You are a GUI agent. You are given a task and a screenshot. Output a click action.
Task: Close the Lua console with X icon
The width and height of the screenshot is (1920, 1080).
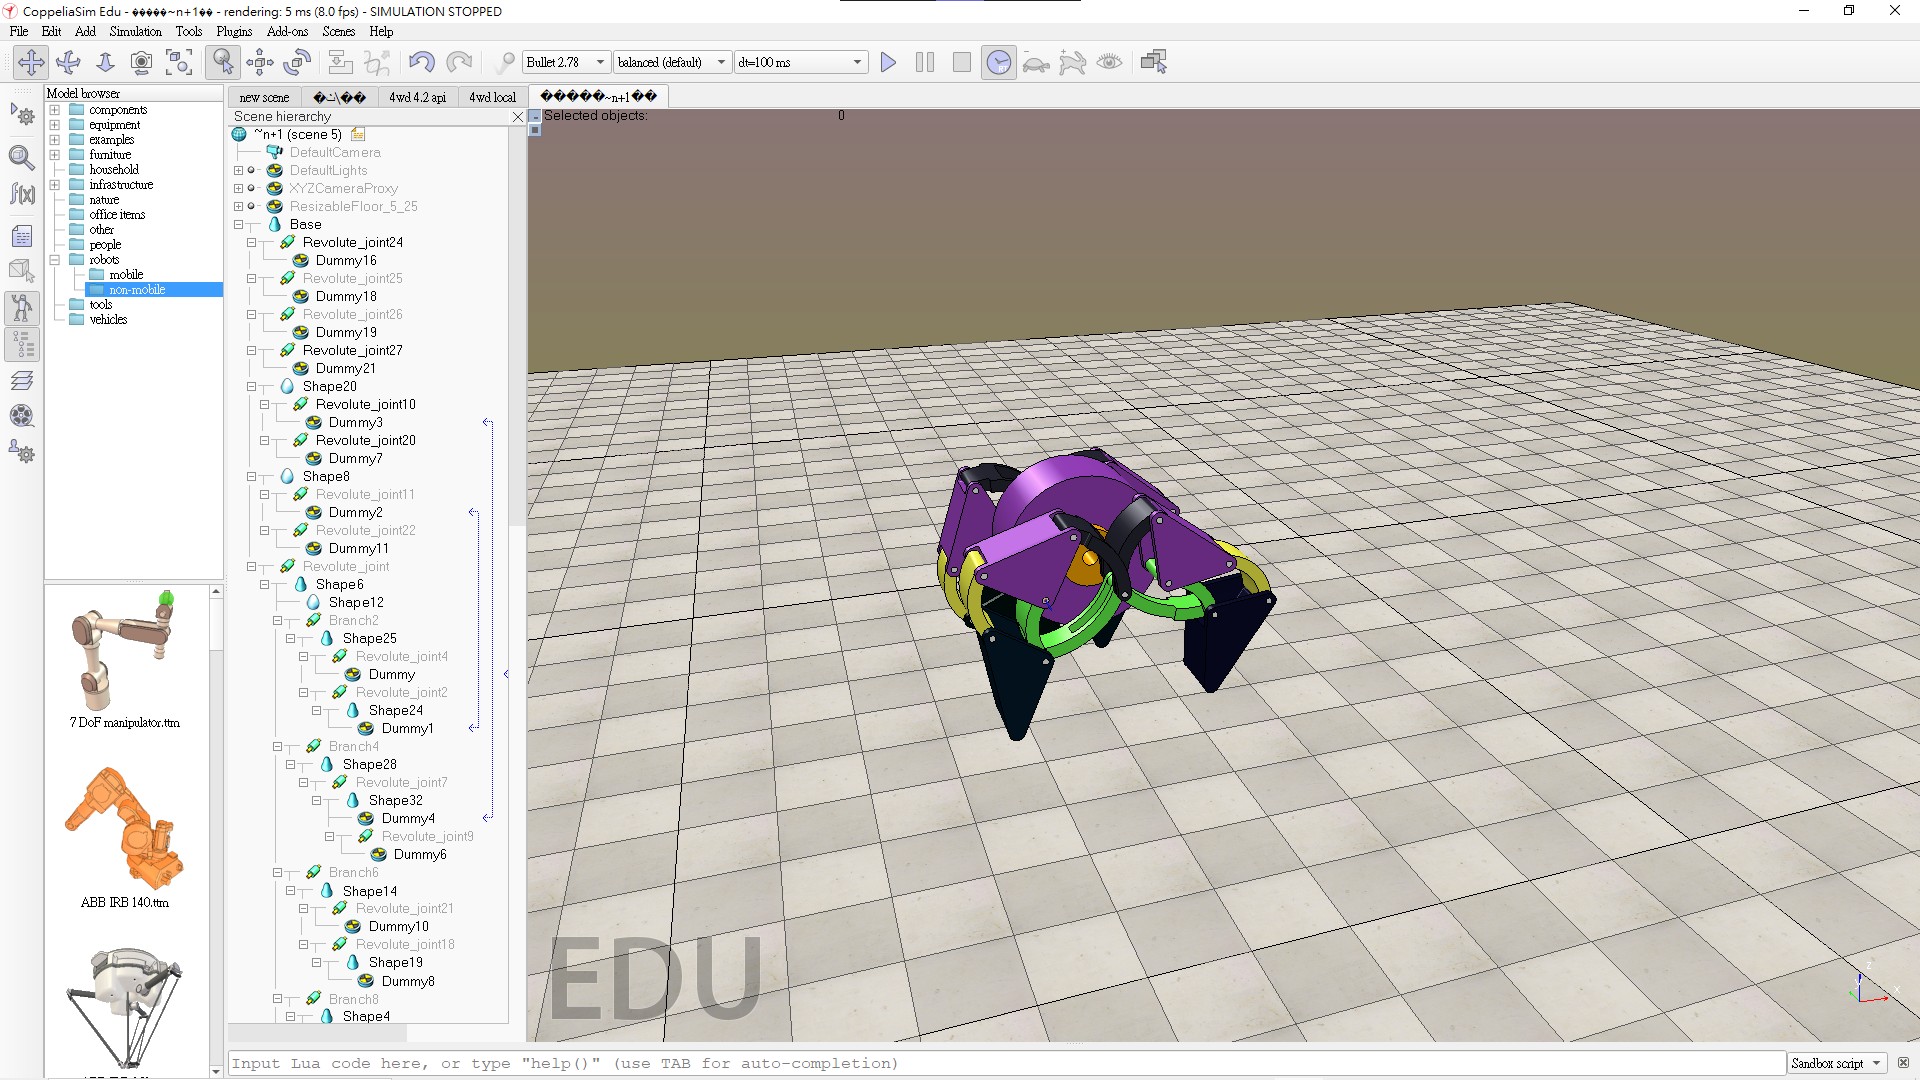1903,1063
